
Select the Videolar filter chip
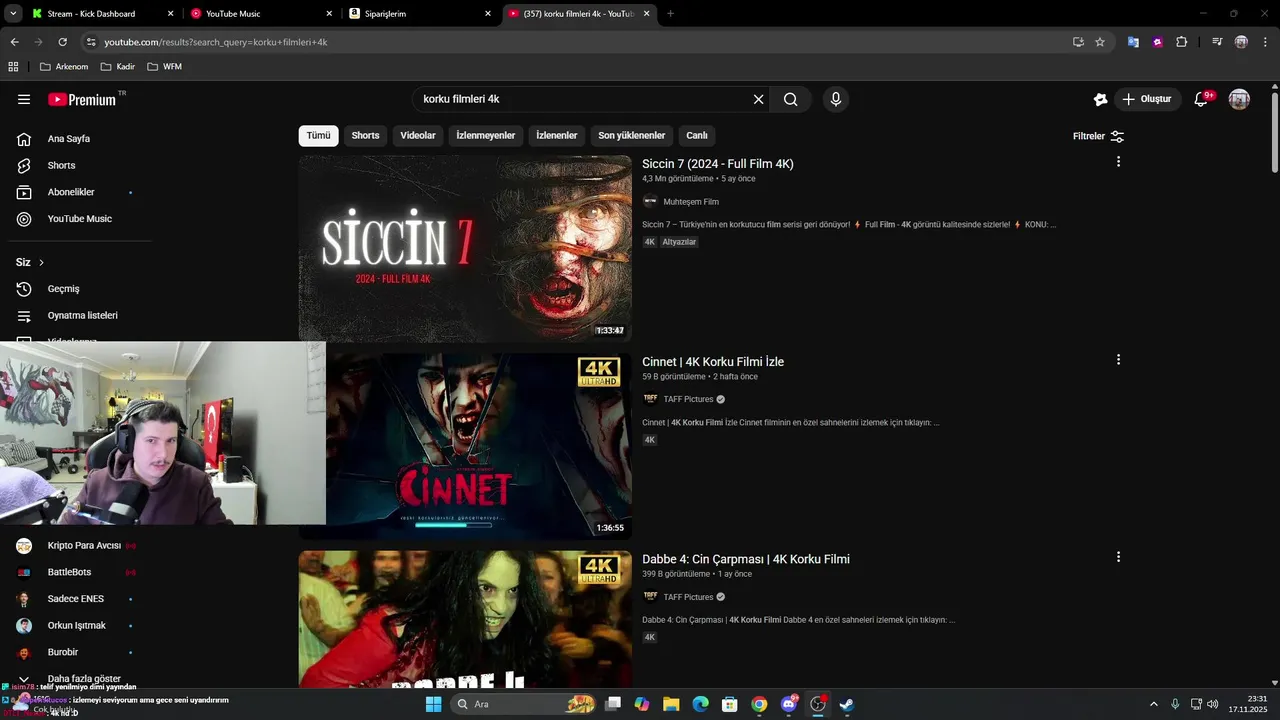(418, 135)
